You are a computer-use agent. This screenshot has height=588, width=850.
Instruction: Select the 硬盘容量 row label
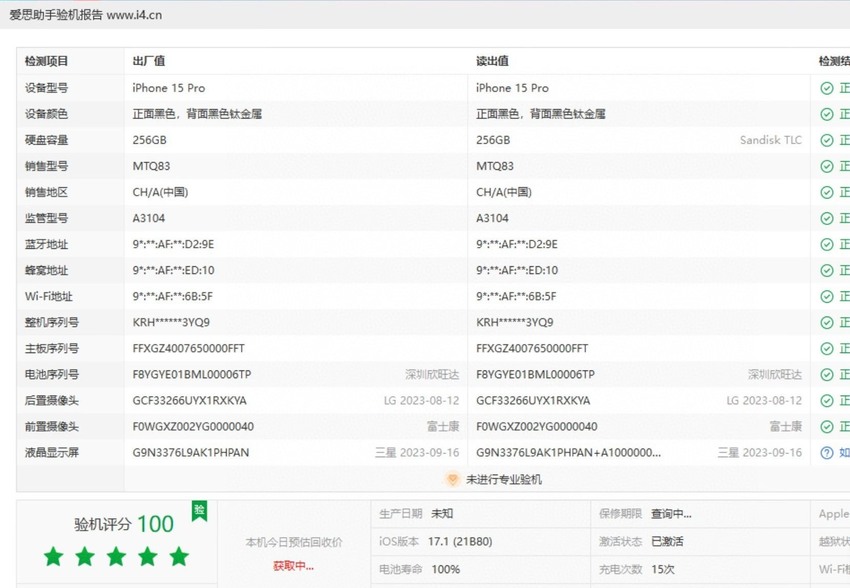46,140
